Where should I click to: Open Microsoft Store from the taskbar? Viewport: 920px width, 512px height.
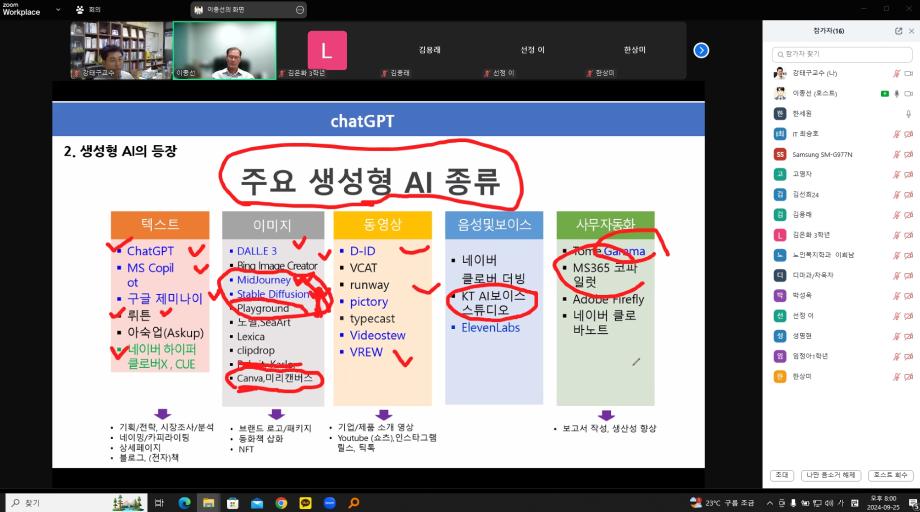233,503
